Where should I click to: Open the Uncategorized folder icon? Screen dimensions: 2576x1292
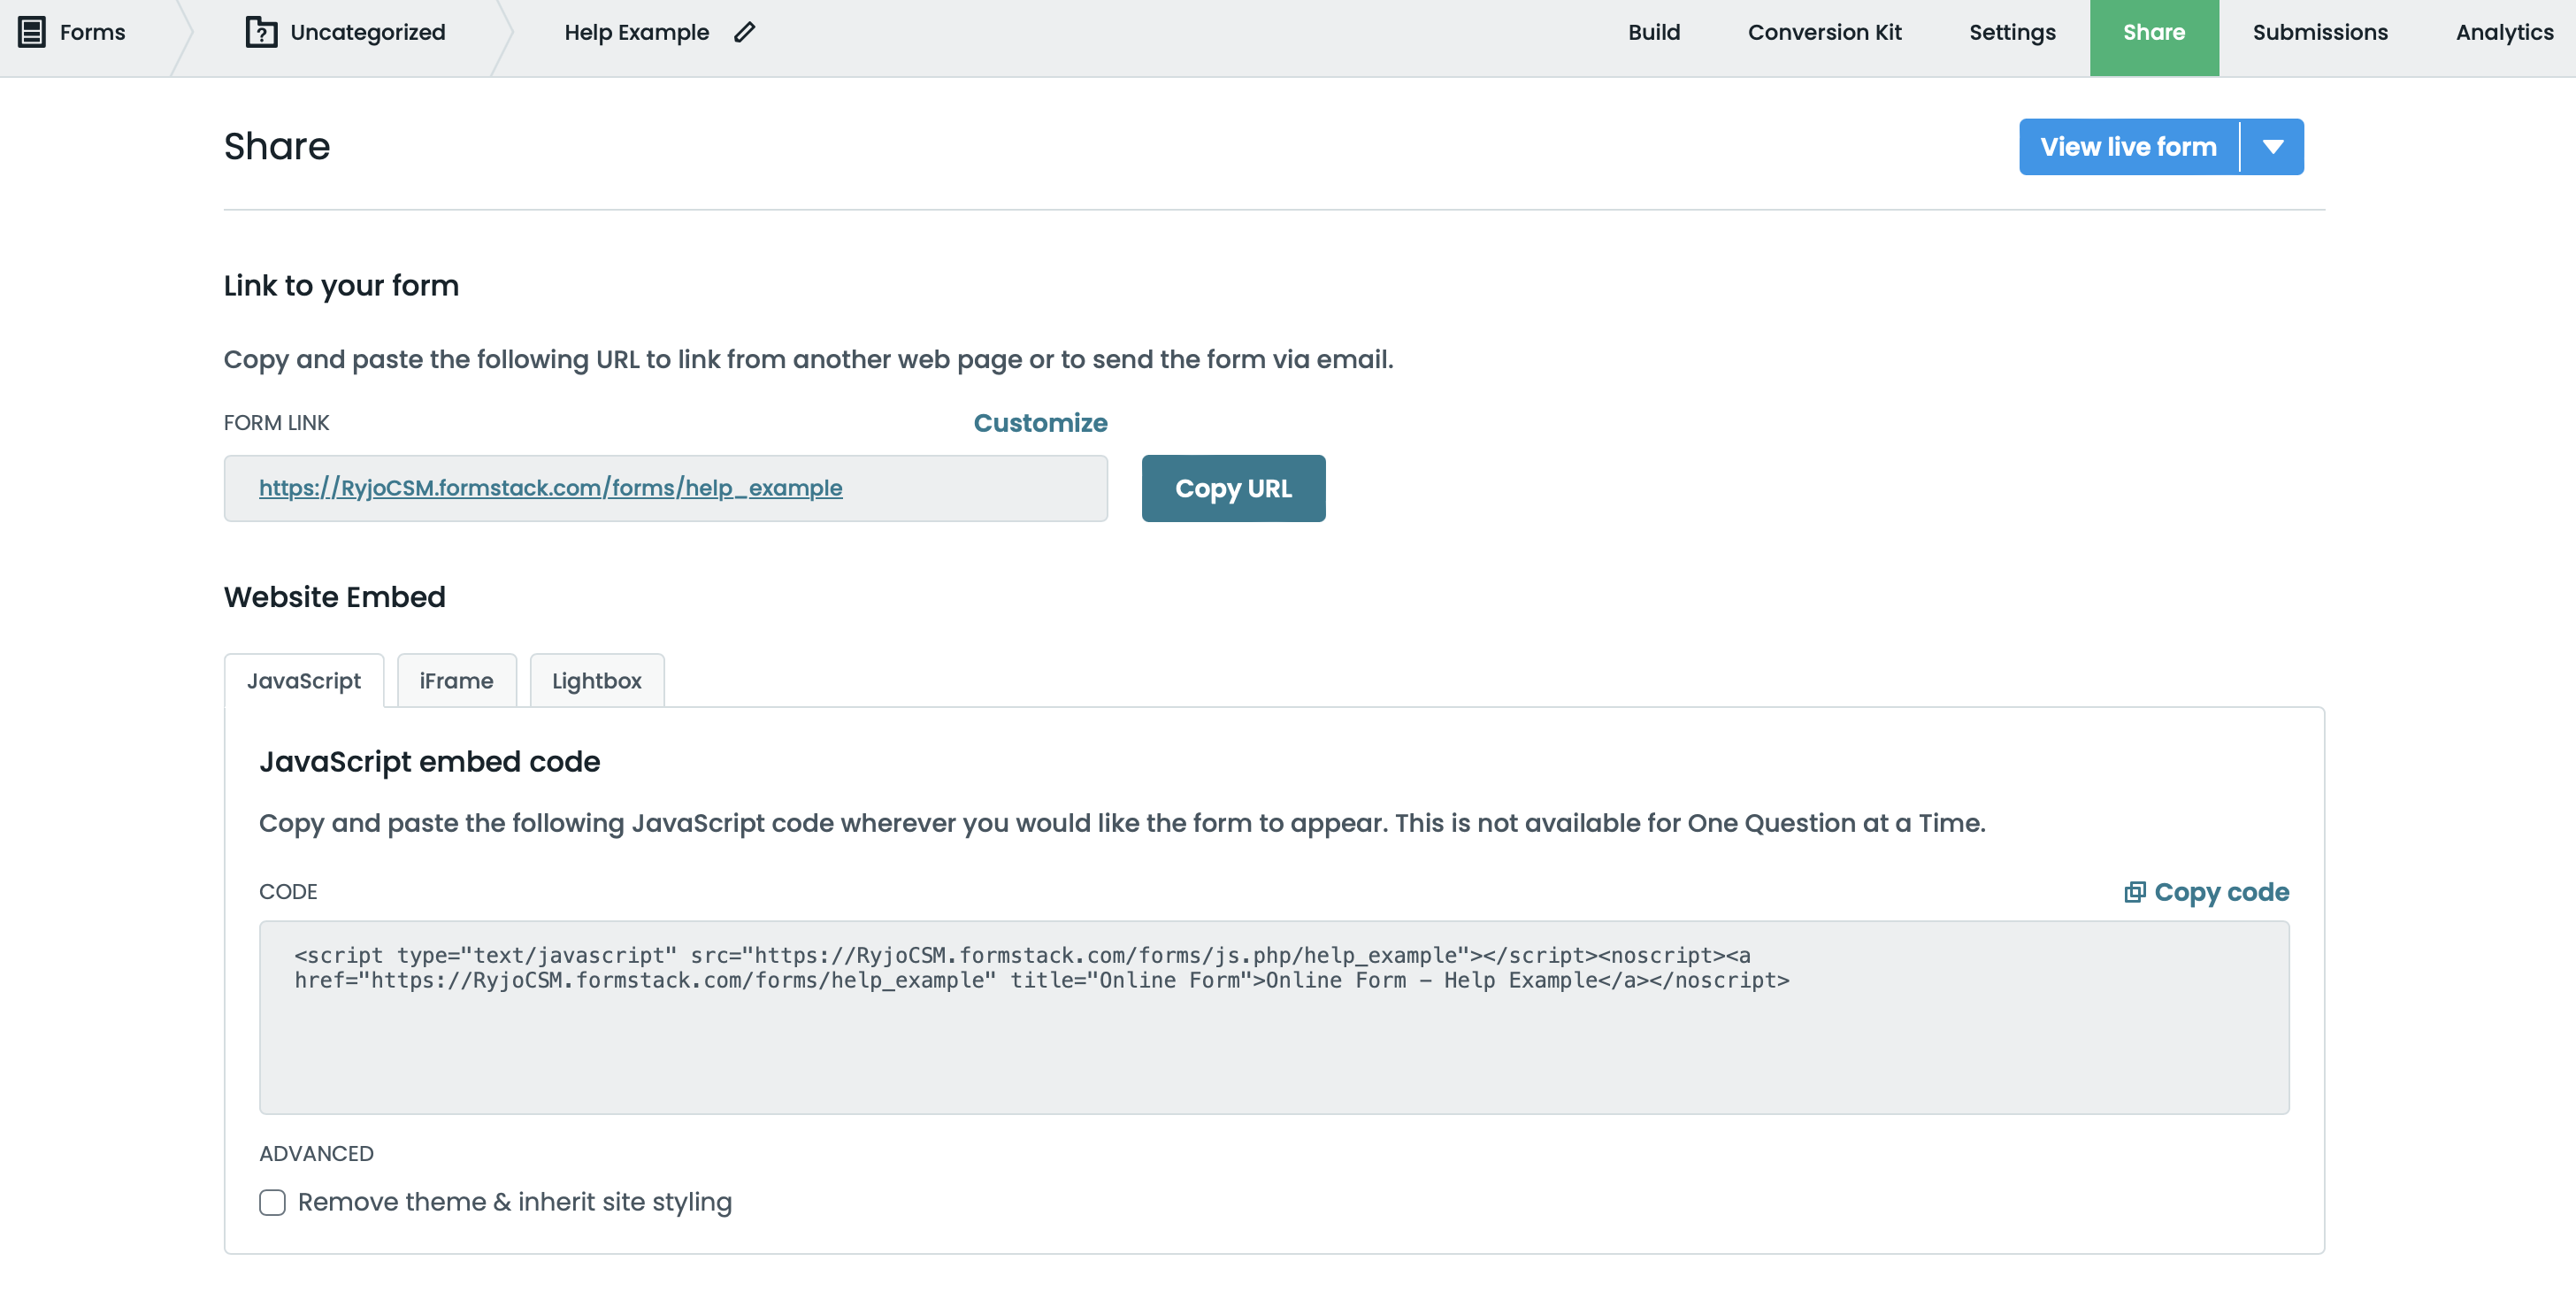pos(260,31)
